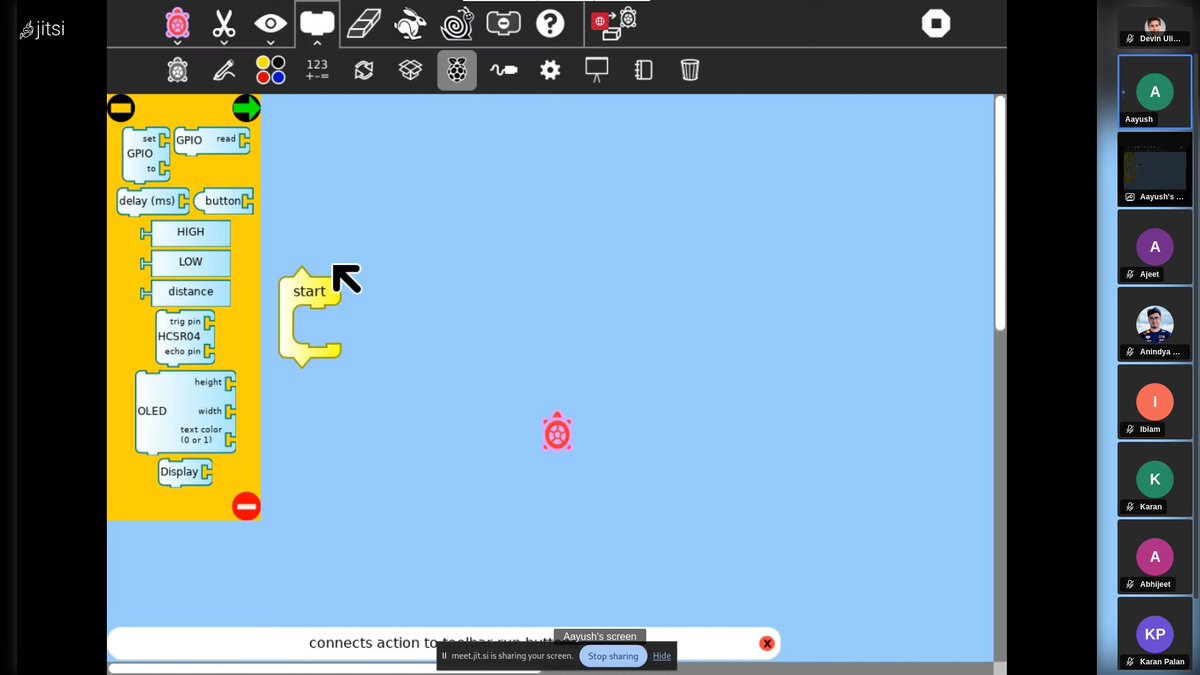Select the Raspberry Pi palette icon
Screen dimensions: 1200x675
tap(457, 70)
